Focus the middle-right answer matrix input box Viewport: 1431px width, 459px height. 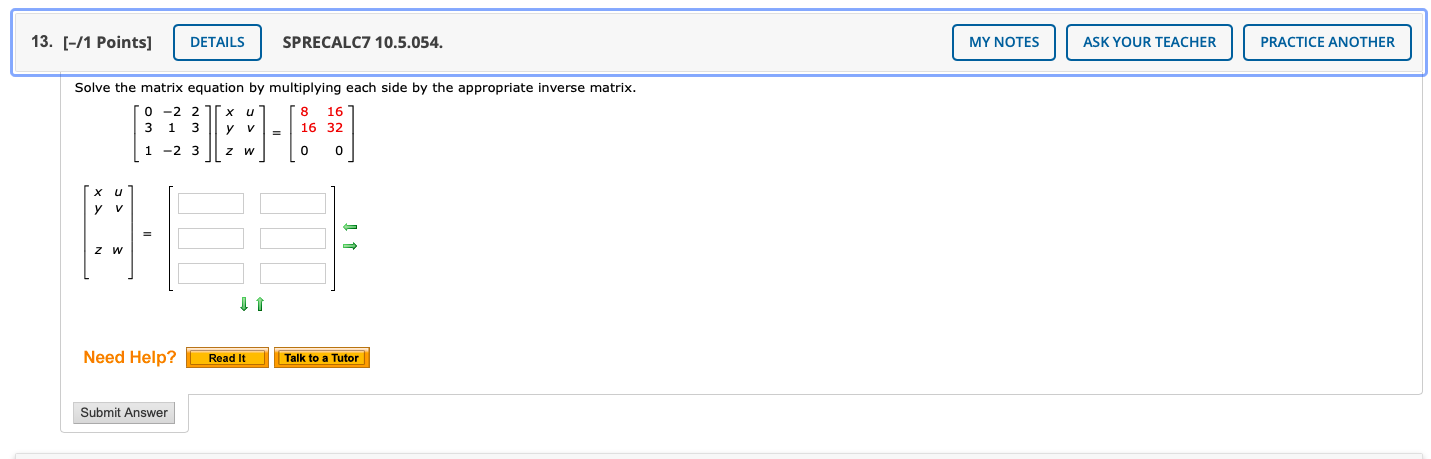coord(293,239)
